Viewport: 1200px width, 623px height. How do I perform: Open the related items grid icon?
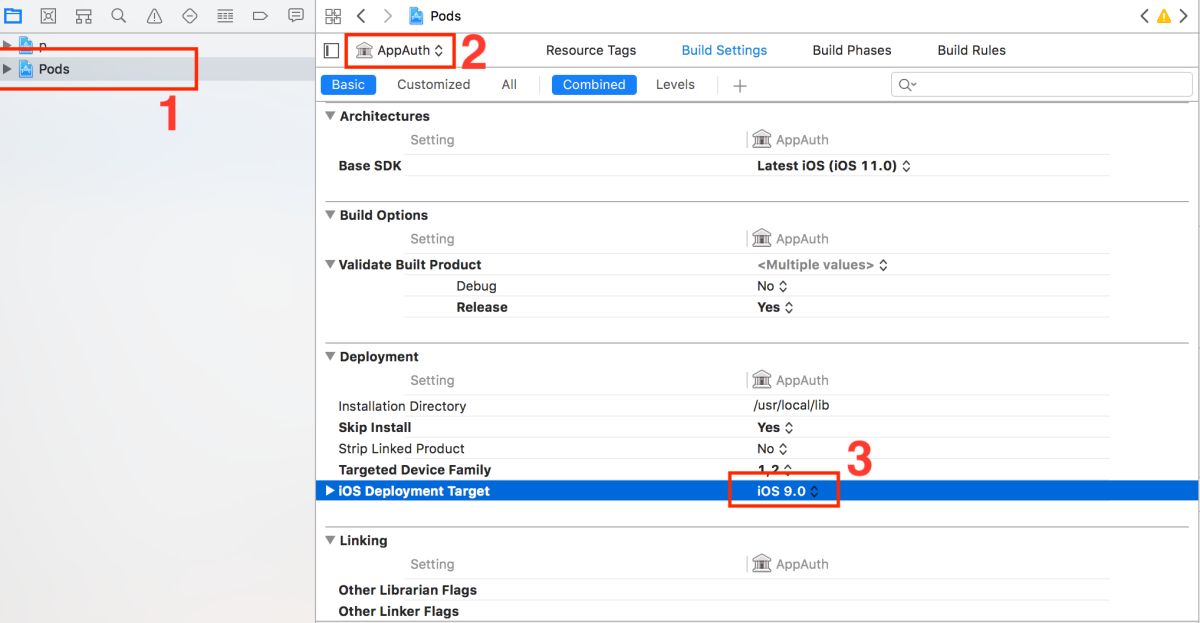coord(333,16)
